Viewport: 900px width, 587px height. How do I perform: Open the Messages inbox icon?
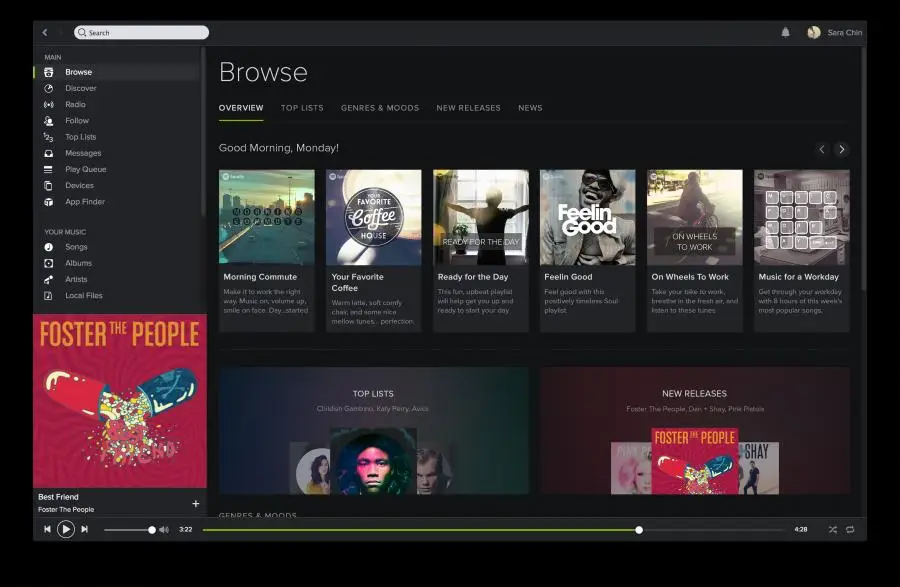click(49, 153)
